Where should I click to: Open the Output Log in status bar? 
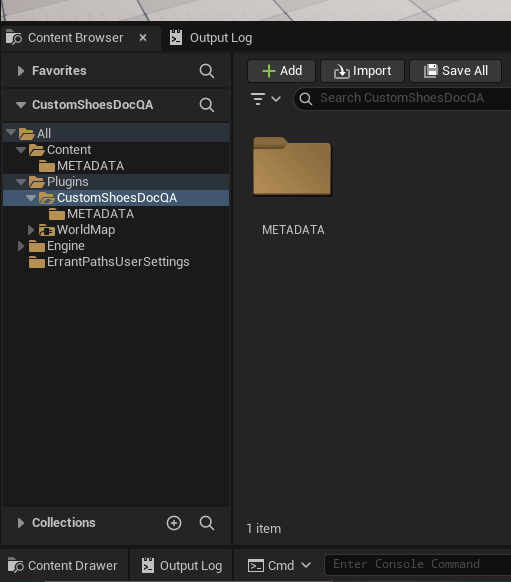181,565
